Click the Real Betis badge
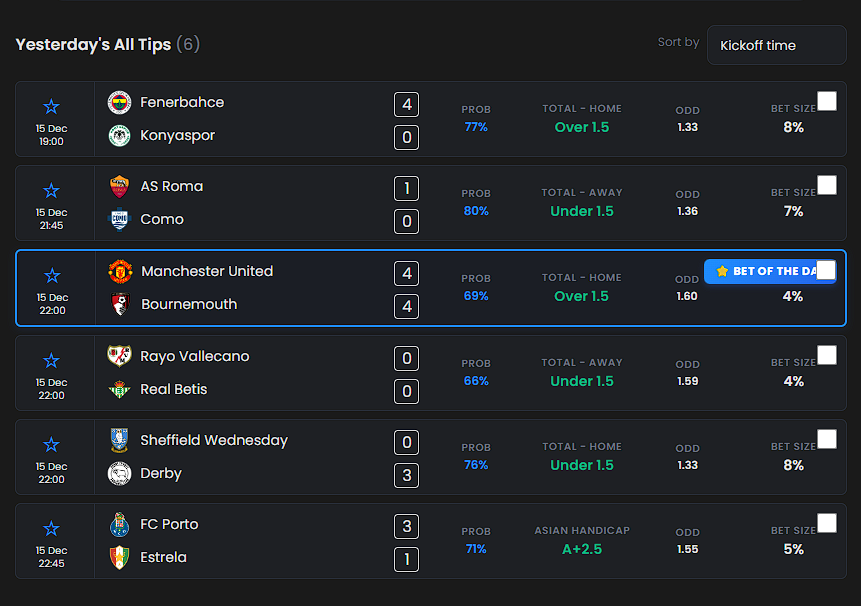Viewport: 861px width, 606px height. 120,390
